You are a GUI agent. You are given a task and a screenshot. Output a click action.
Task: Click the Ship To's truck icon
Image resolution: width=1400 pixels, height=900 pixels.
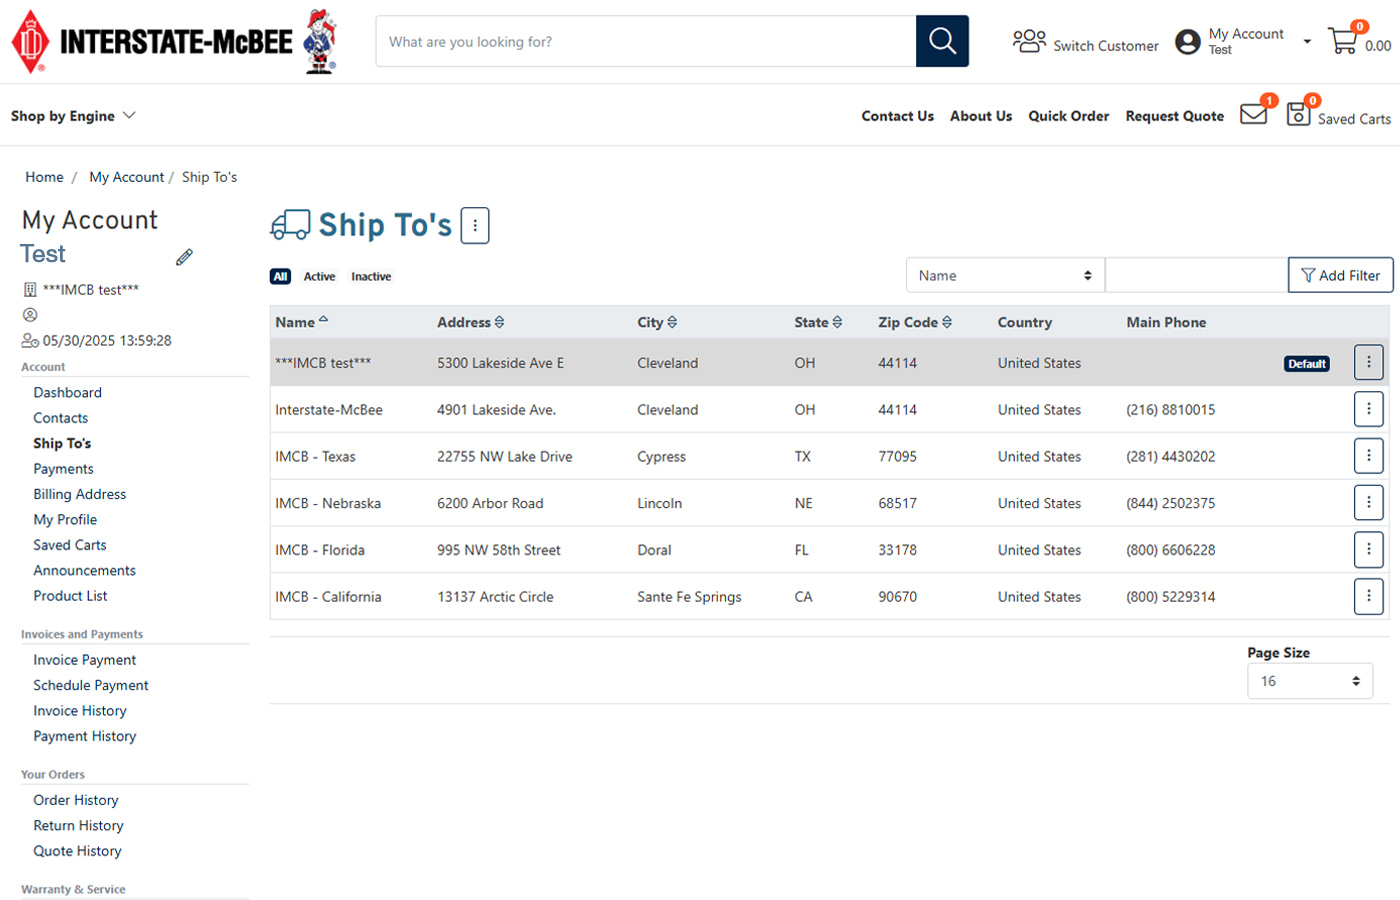coord(290,225)
